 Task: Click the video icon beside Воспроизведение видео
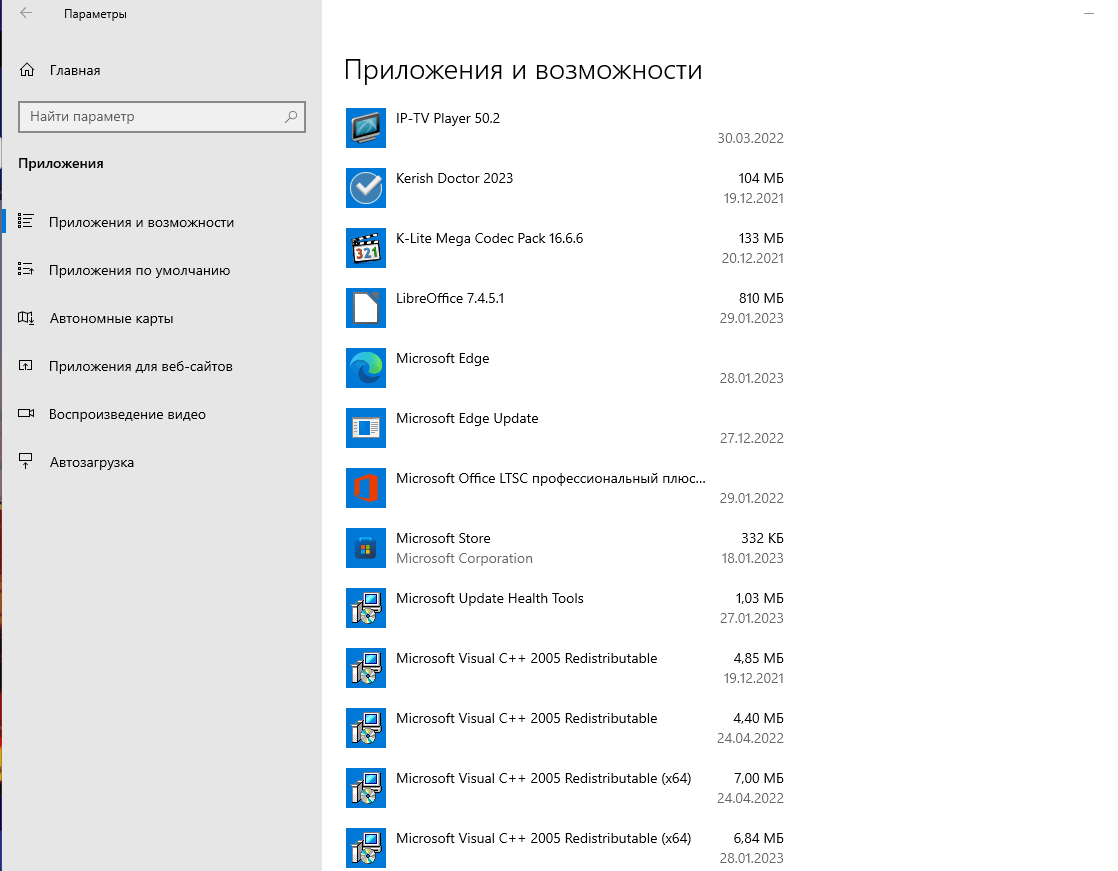coord(26,413)
